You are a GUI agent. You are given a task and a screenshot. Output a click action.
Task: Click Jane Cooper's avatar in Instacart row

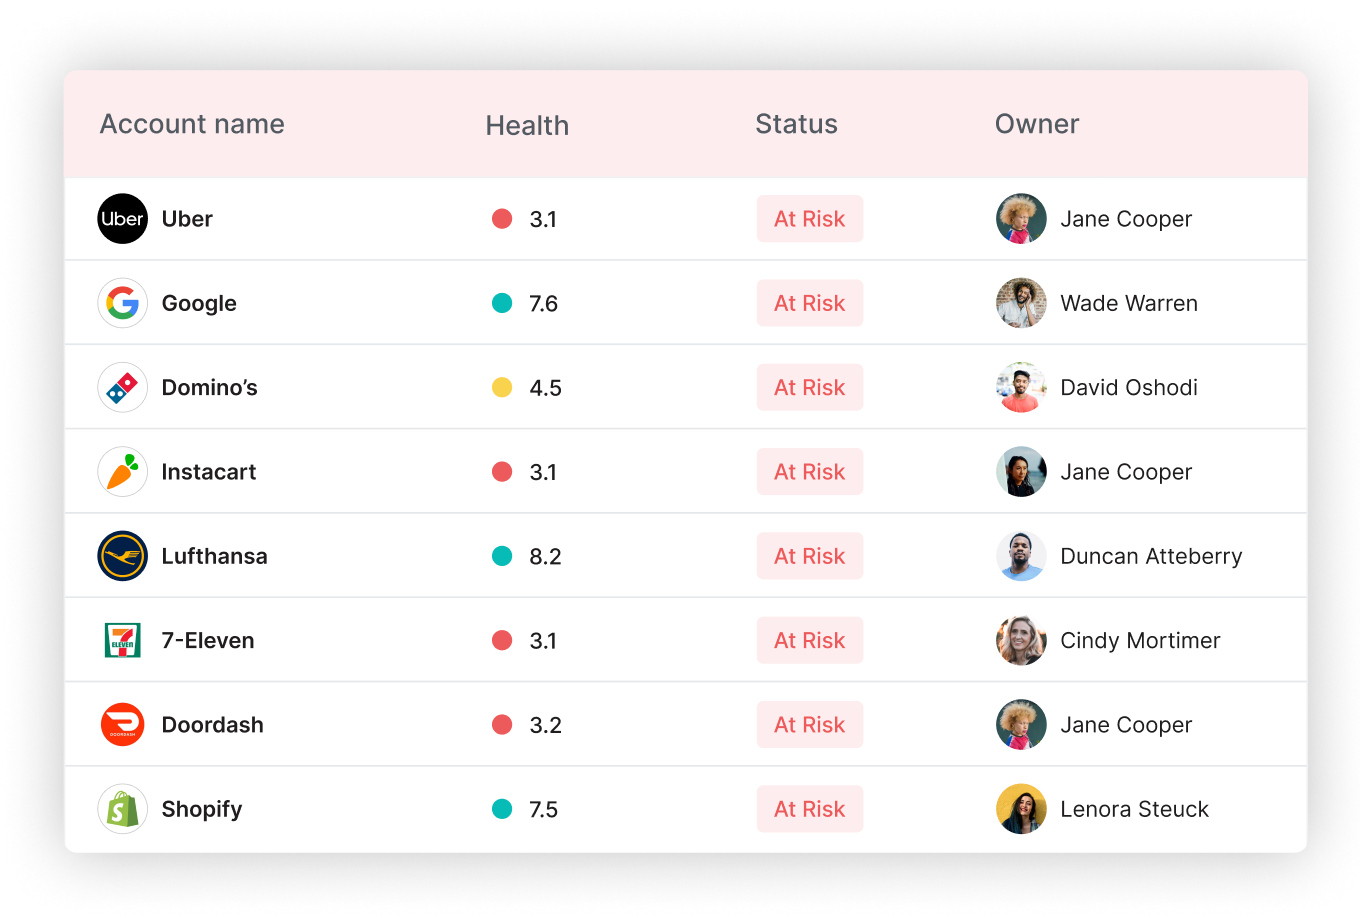[1021, 472]
